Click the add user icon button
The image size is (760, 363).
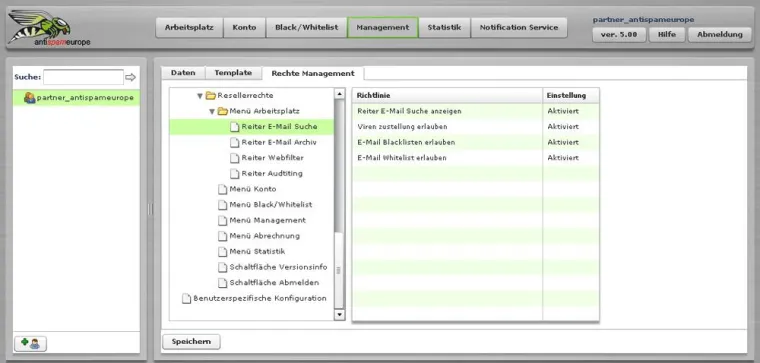31,344
